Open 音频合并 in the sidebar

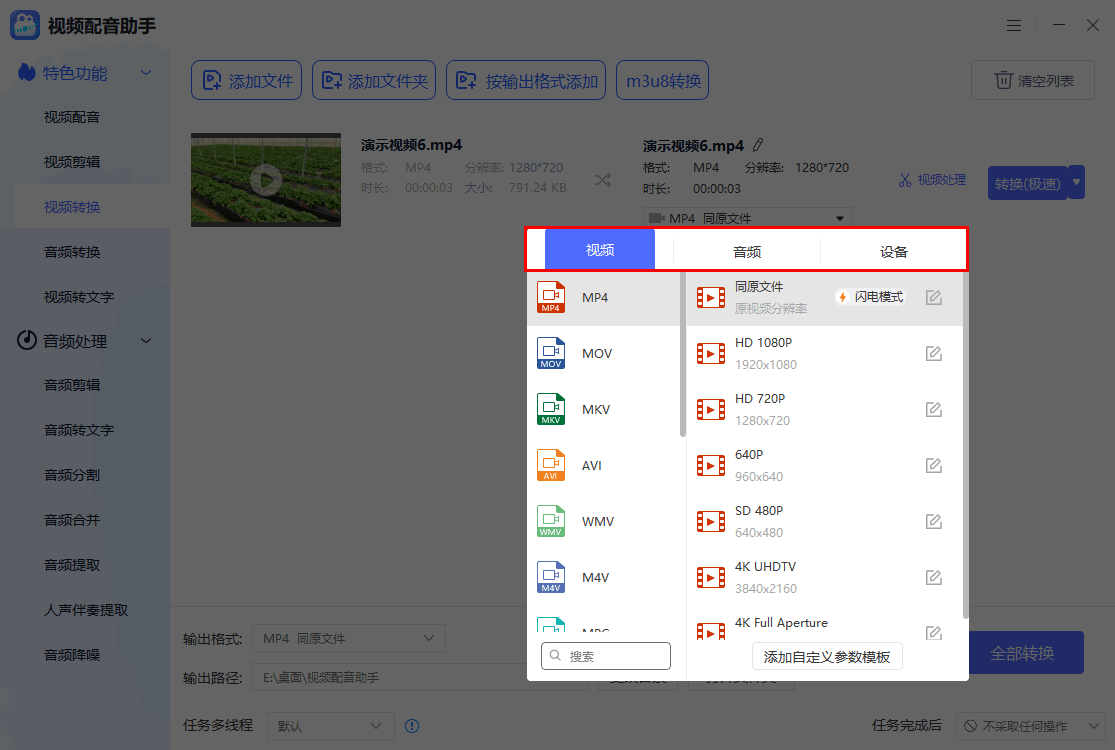[x=72, y=520]
